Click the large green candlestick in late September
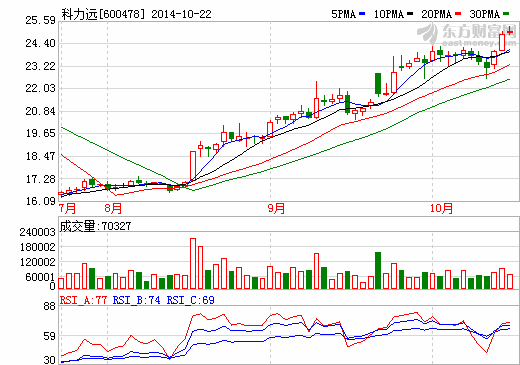Viewport: 520px width, 365px height. tap(378, 84)
